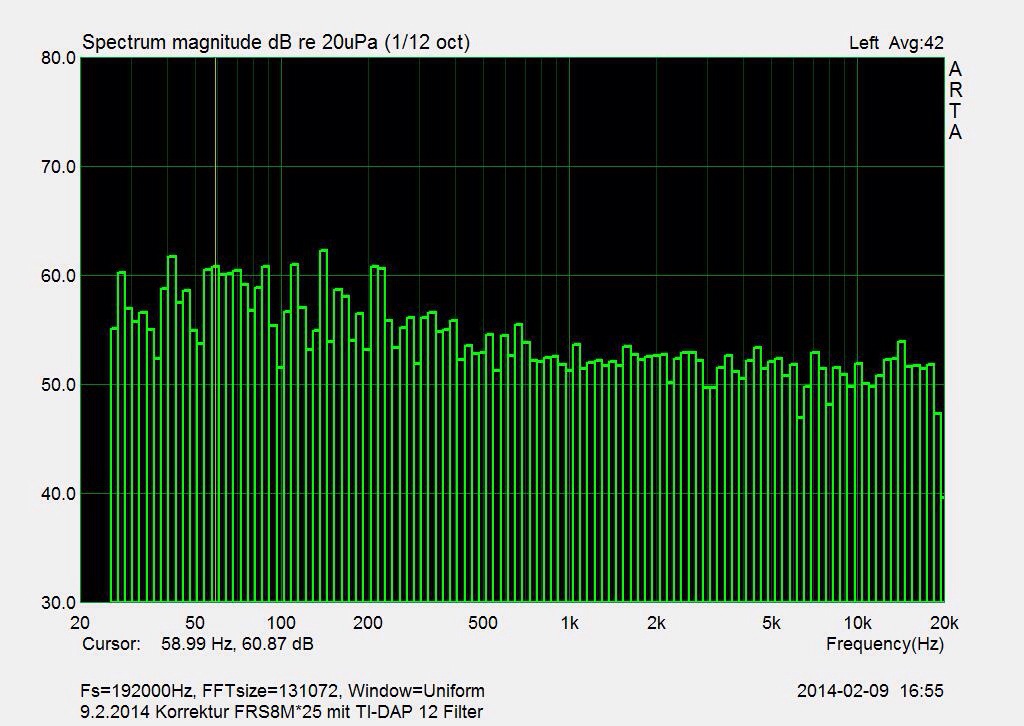The image size is (1024, 726).
Task: Click the 'Cursor:' label
Action: tap(111, 644)
